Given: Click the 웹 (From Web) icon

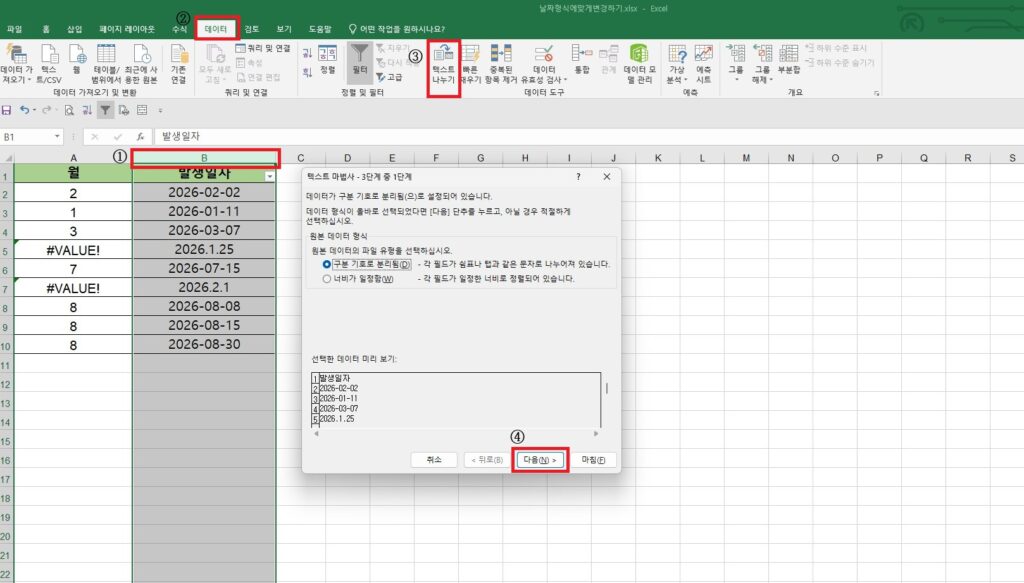Looking at the screenshot, I should [77, 59].
